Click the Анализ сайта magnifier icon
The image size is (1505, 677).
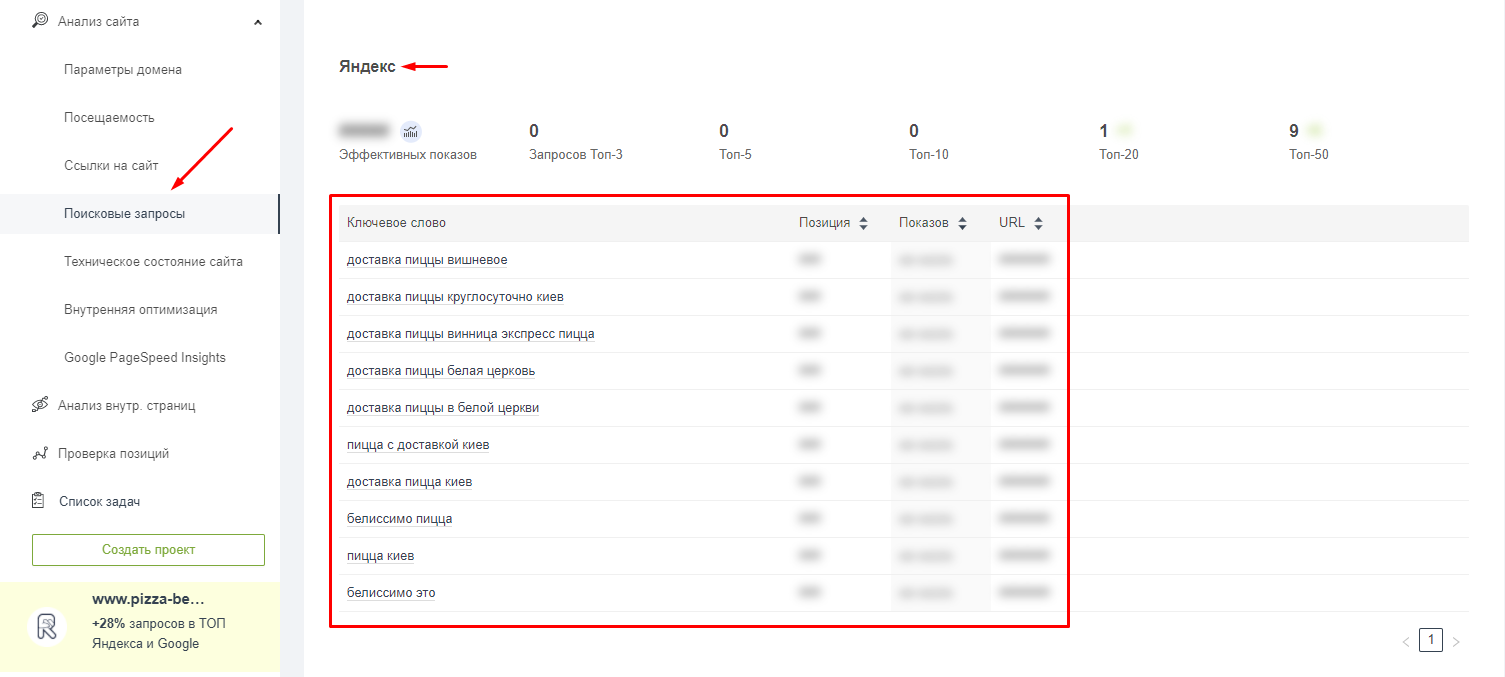click(x=40, y=21)
